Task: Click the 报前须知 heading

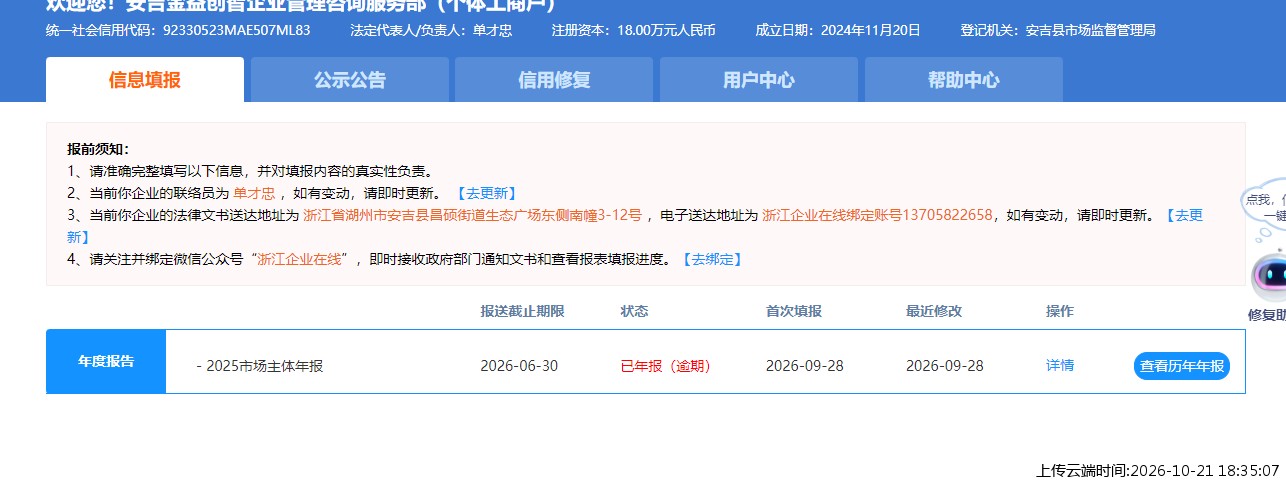Action: click(98, 149)
